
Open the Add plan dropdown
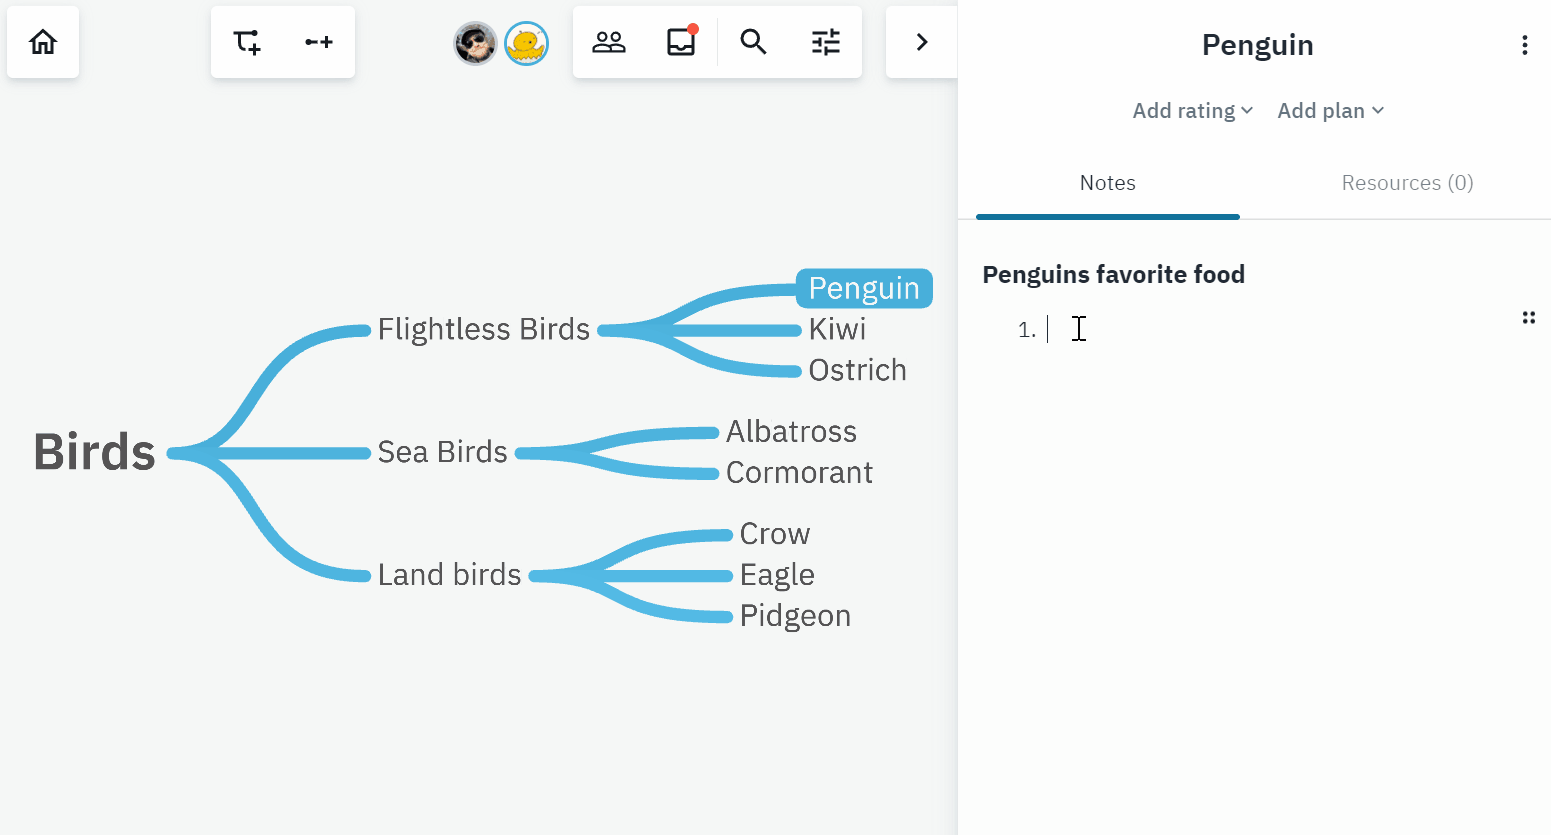tap(1330, 111)
